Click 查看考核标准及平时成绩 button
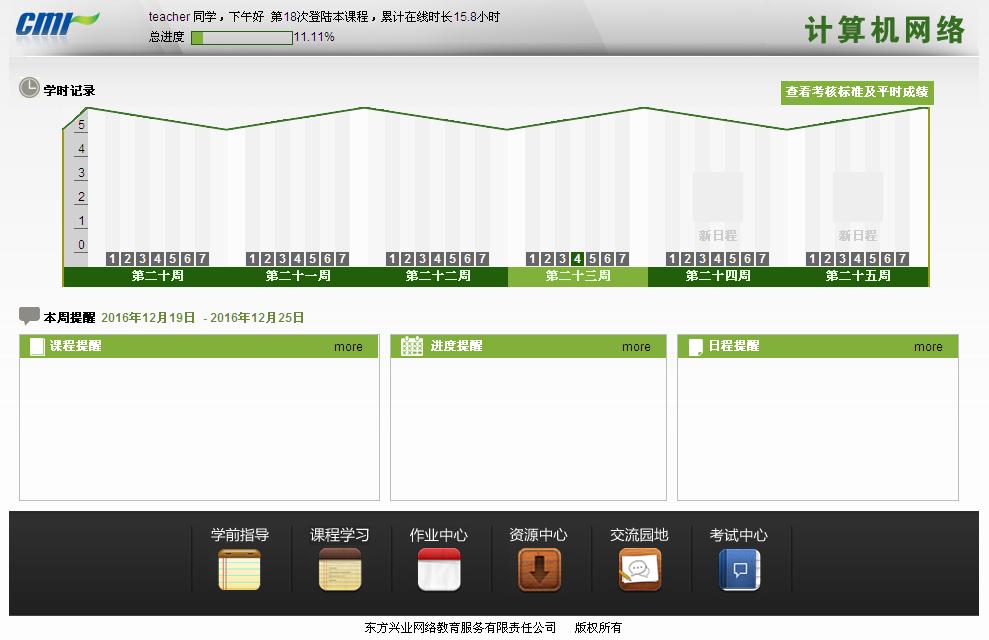This screenshot has width=989, height=640. (x=857, y=92)
